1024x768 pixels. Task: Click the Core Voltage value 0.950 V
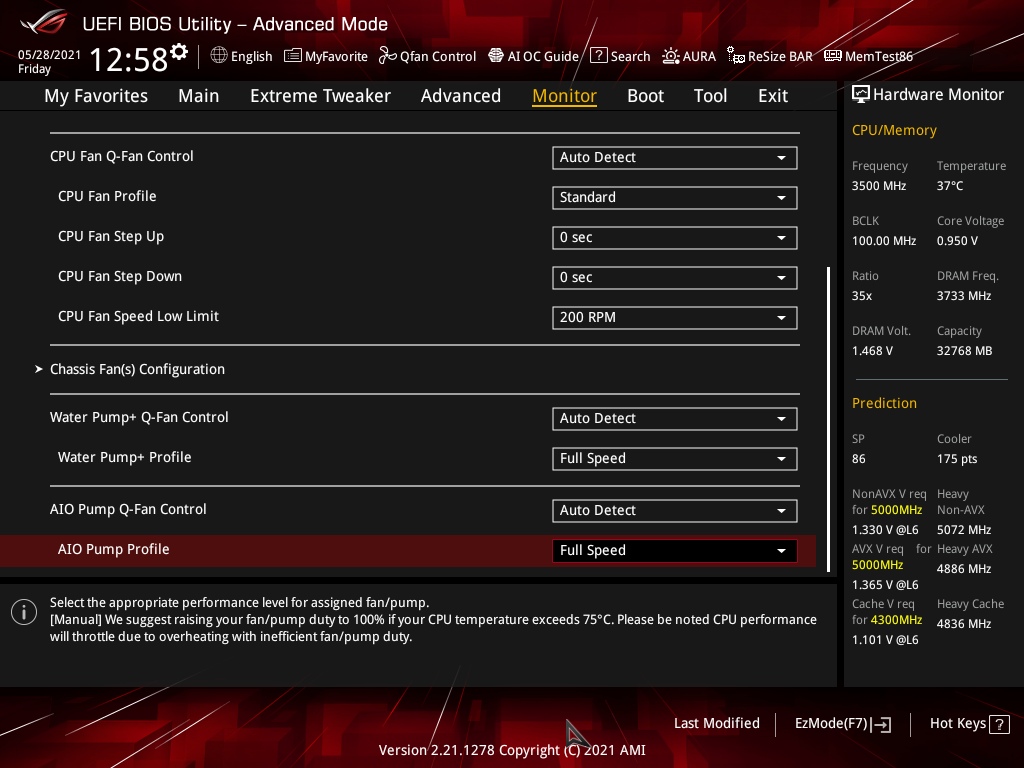coord(957,241)
